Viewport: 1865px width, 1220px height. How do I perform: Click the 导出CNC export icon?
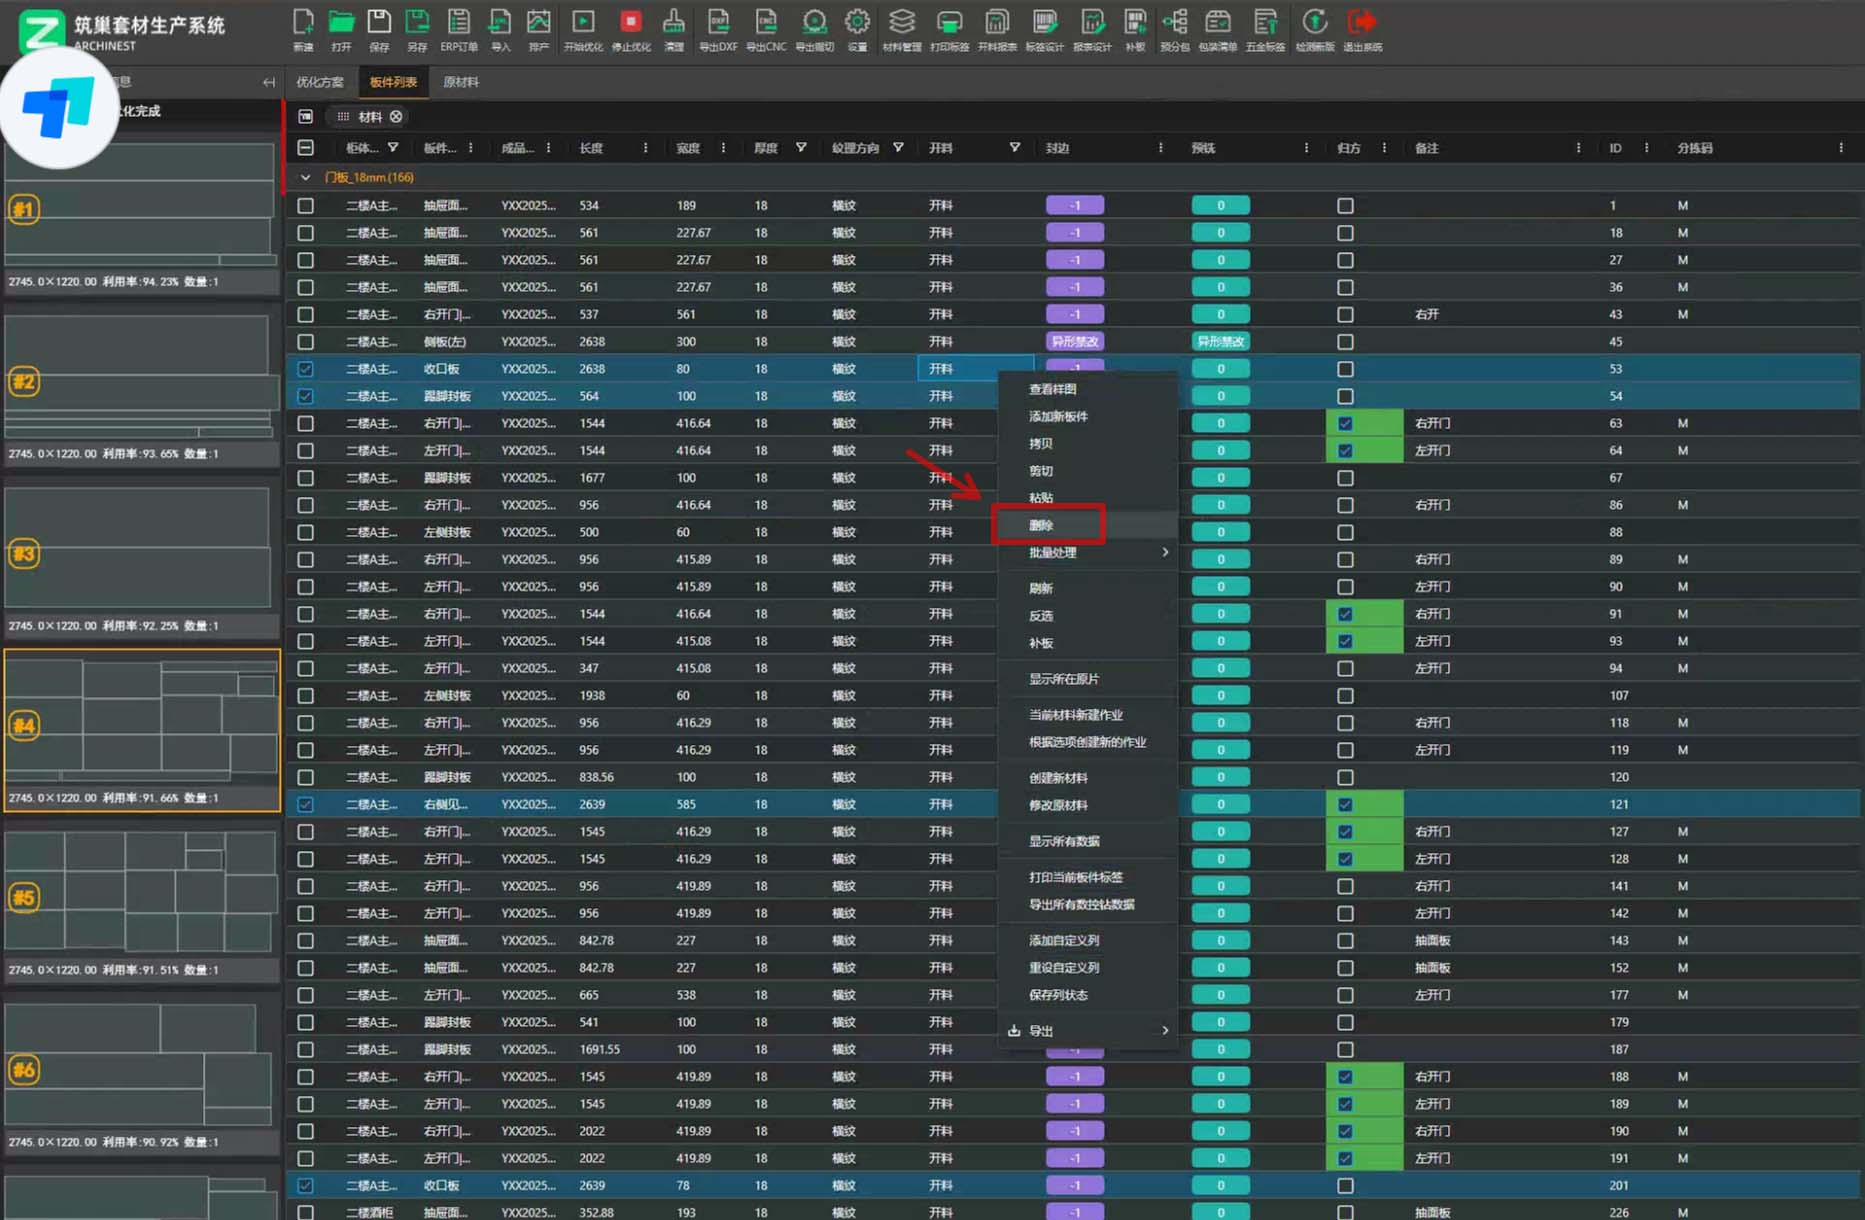coord(765,23)
